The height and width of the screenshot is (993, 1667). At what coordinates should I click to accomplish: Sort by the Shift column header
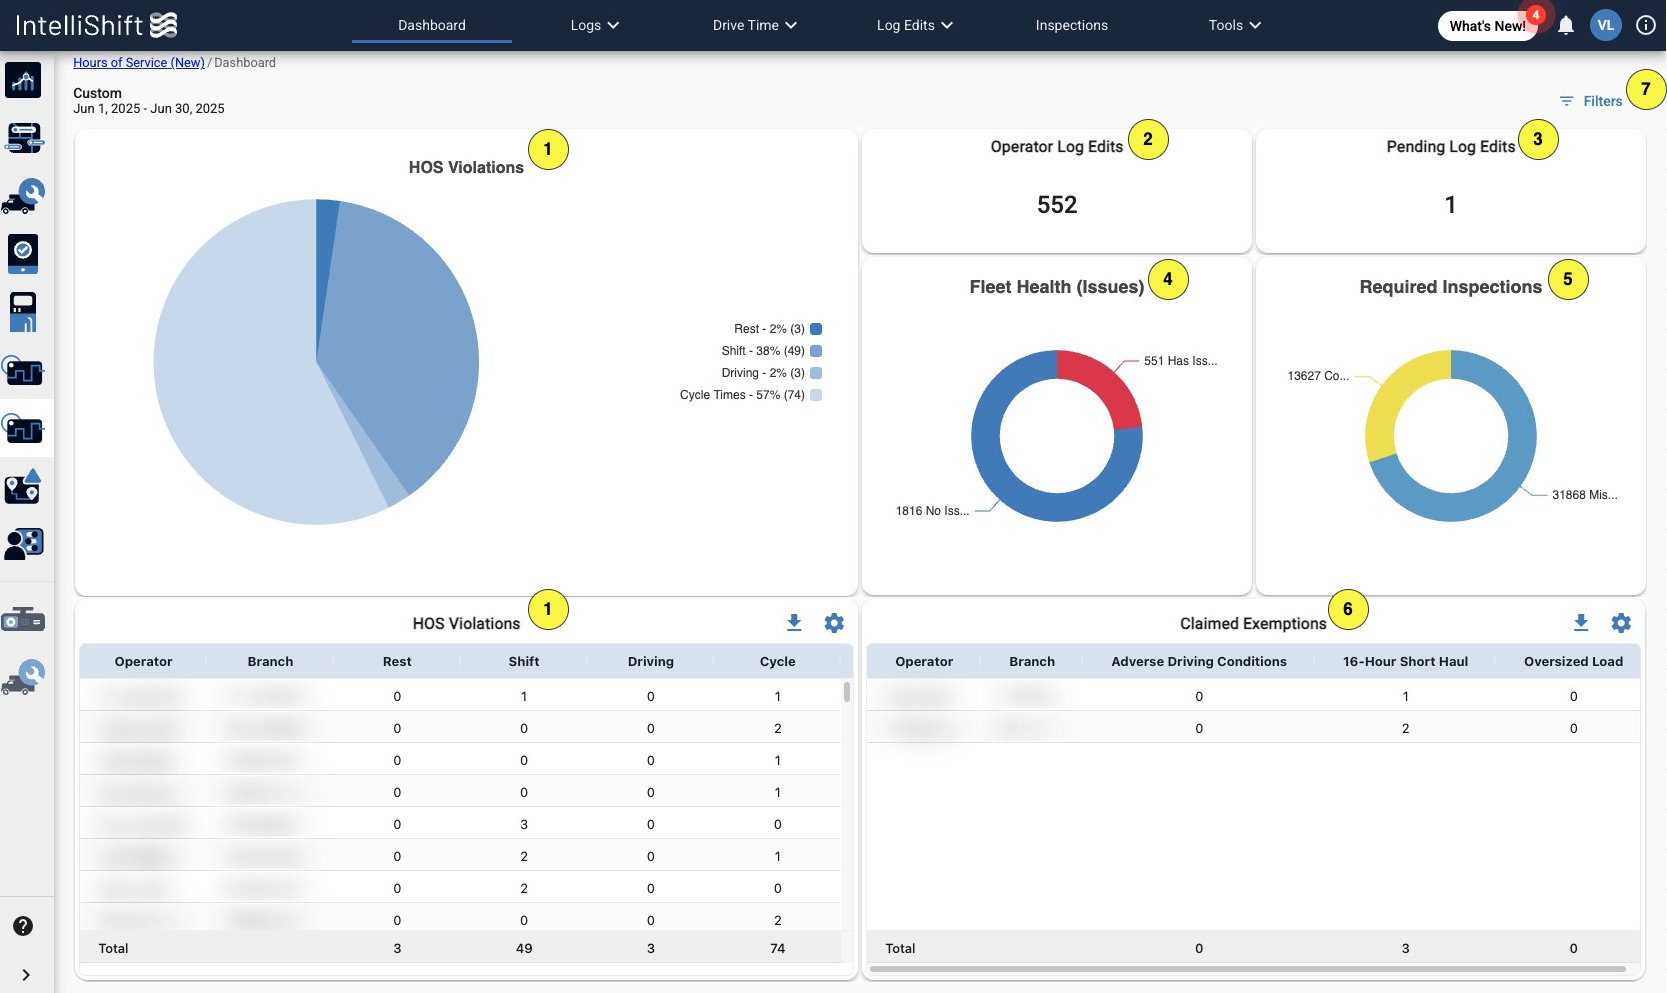click(x=524, y=662)
